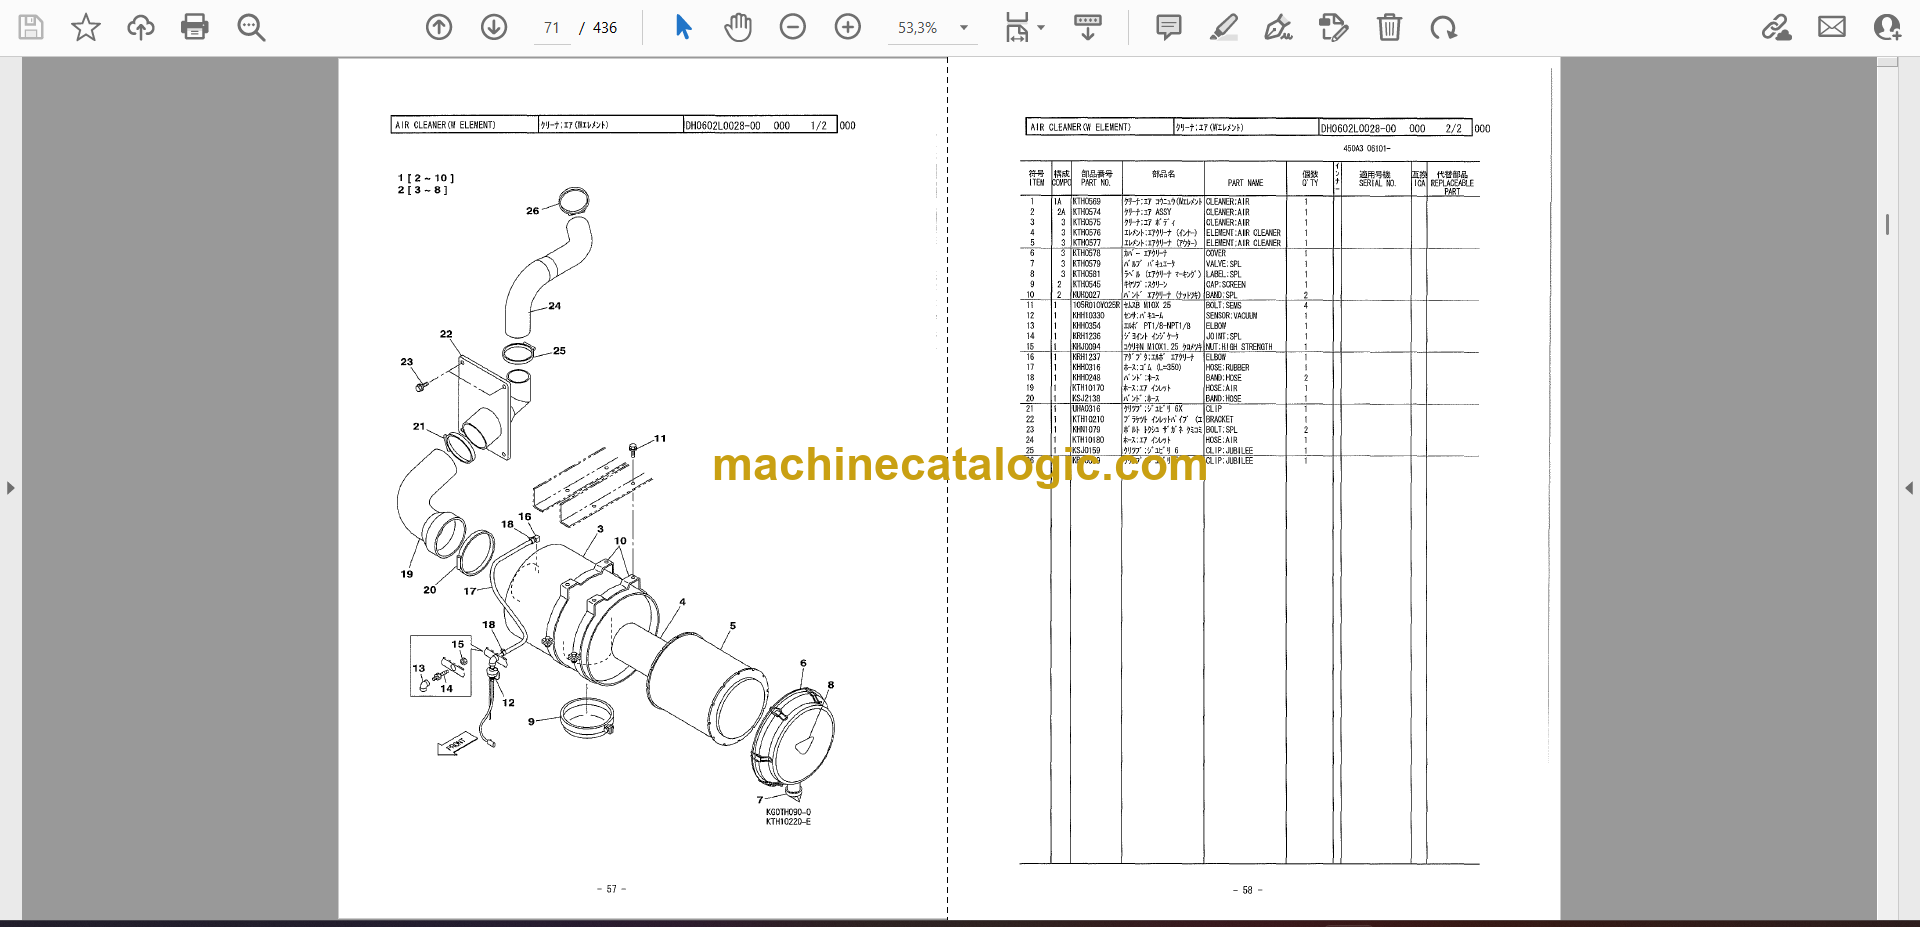Click the total page count 436
1920x927 pixels.
pos(605,28)
